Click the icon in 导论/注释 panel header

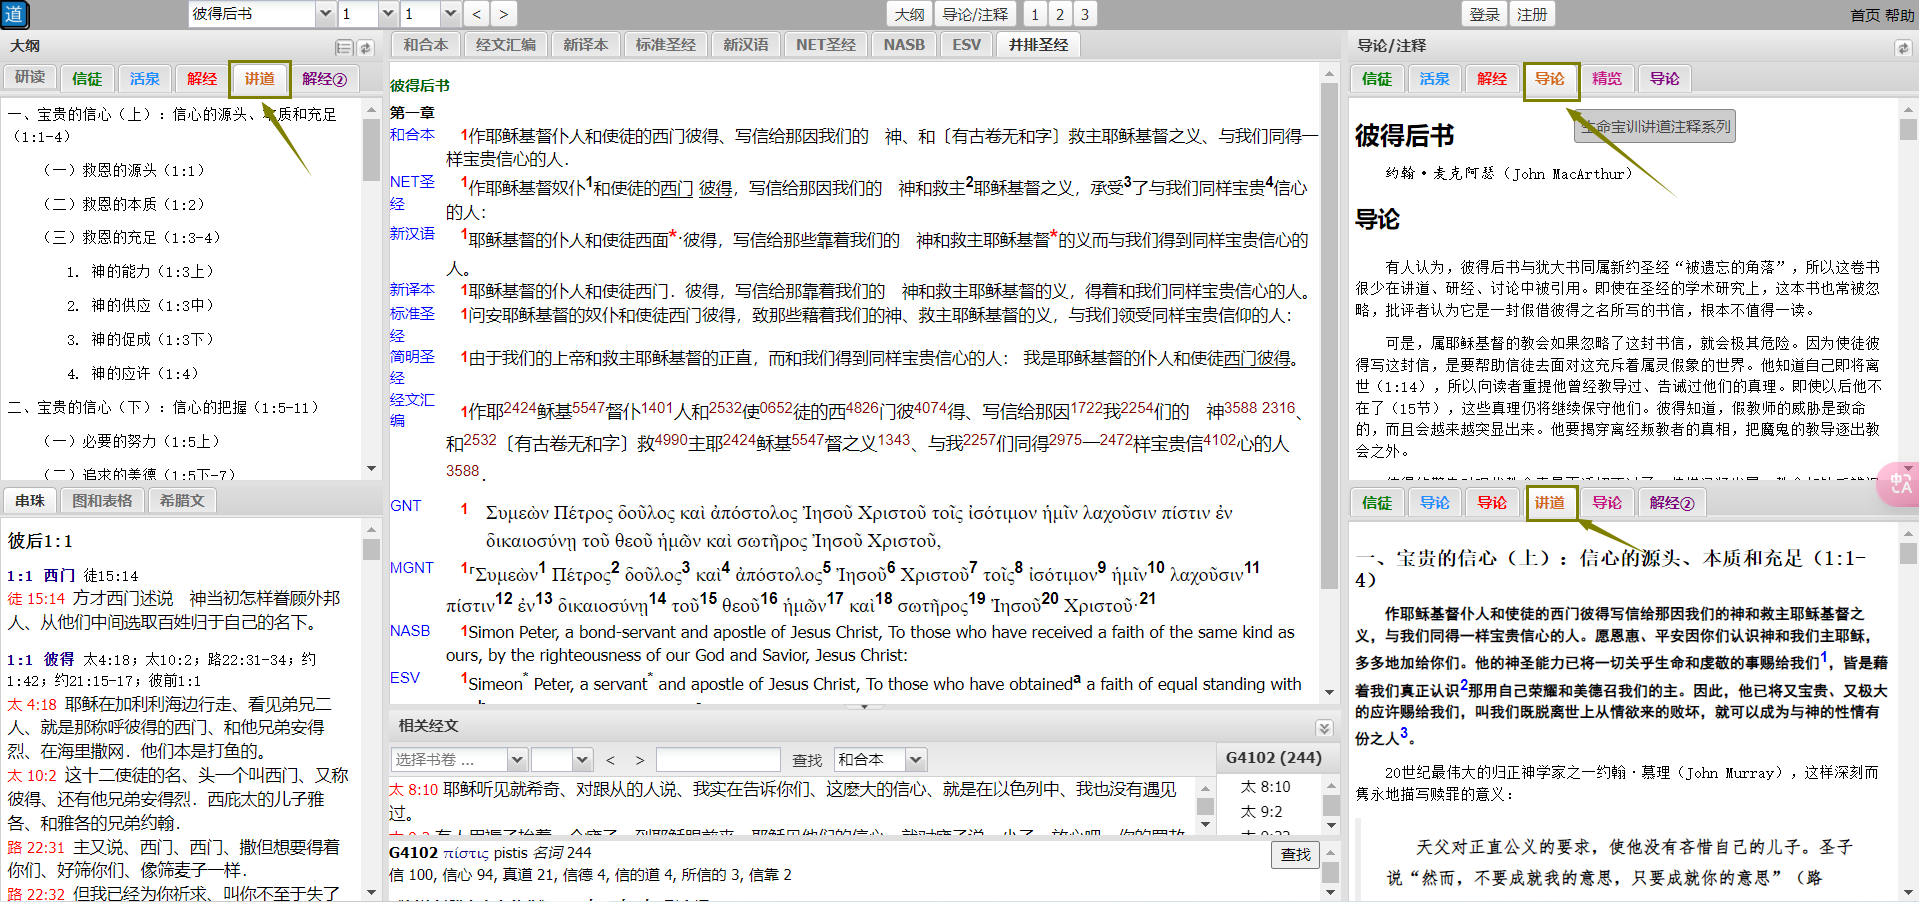1902,48
